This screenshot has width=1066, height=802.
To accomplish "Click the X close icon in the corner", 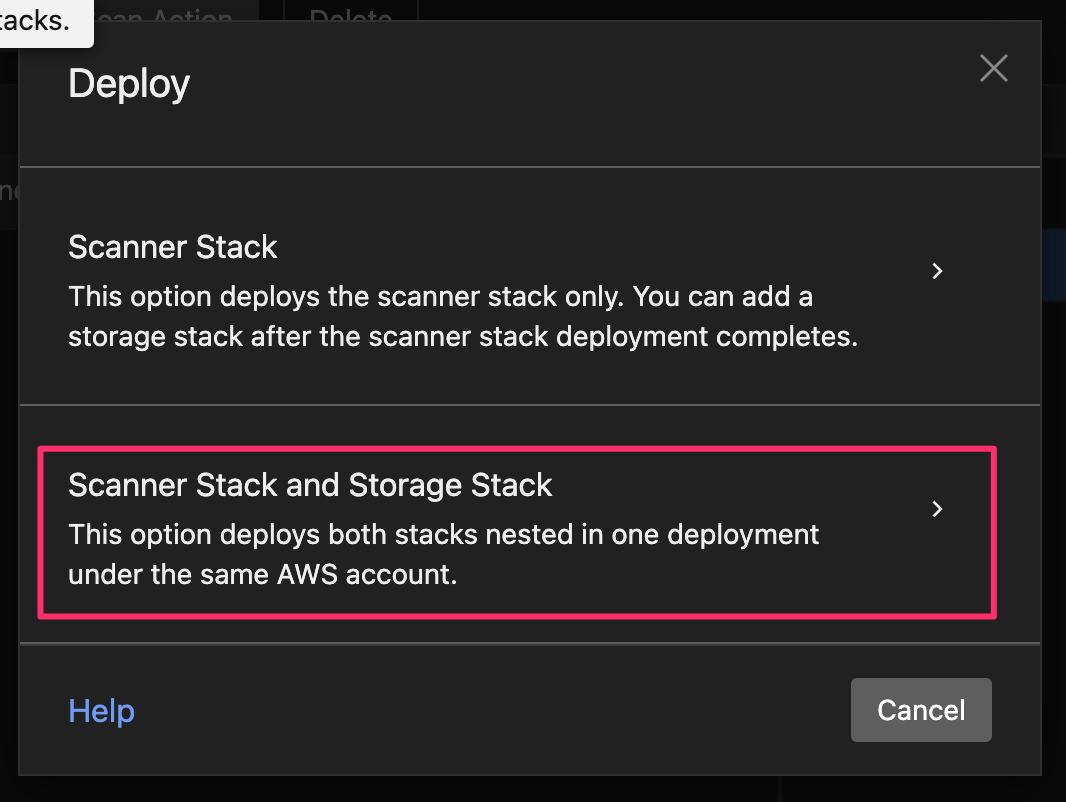I will click(x=993, y=68).
